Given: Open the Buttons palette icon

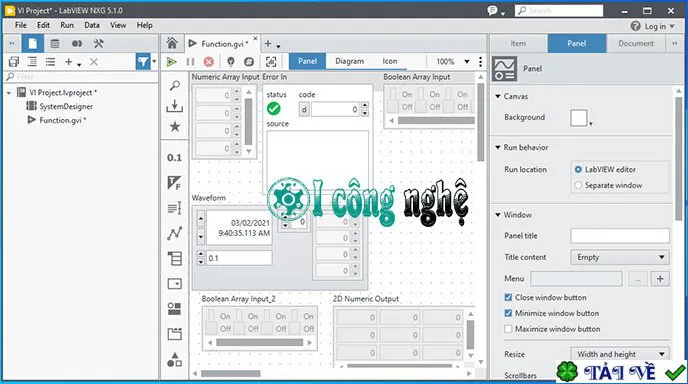Looking at the screenshot, I should click(174, 309).
